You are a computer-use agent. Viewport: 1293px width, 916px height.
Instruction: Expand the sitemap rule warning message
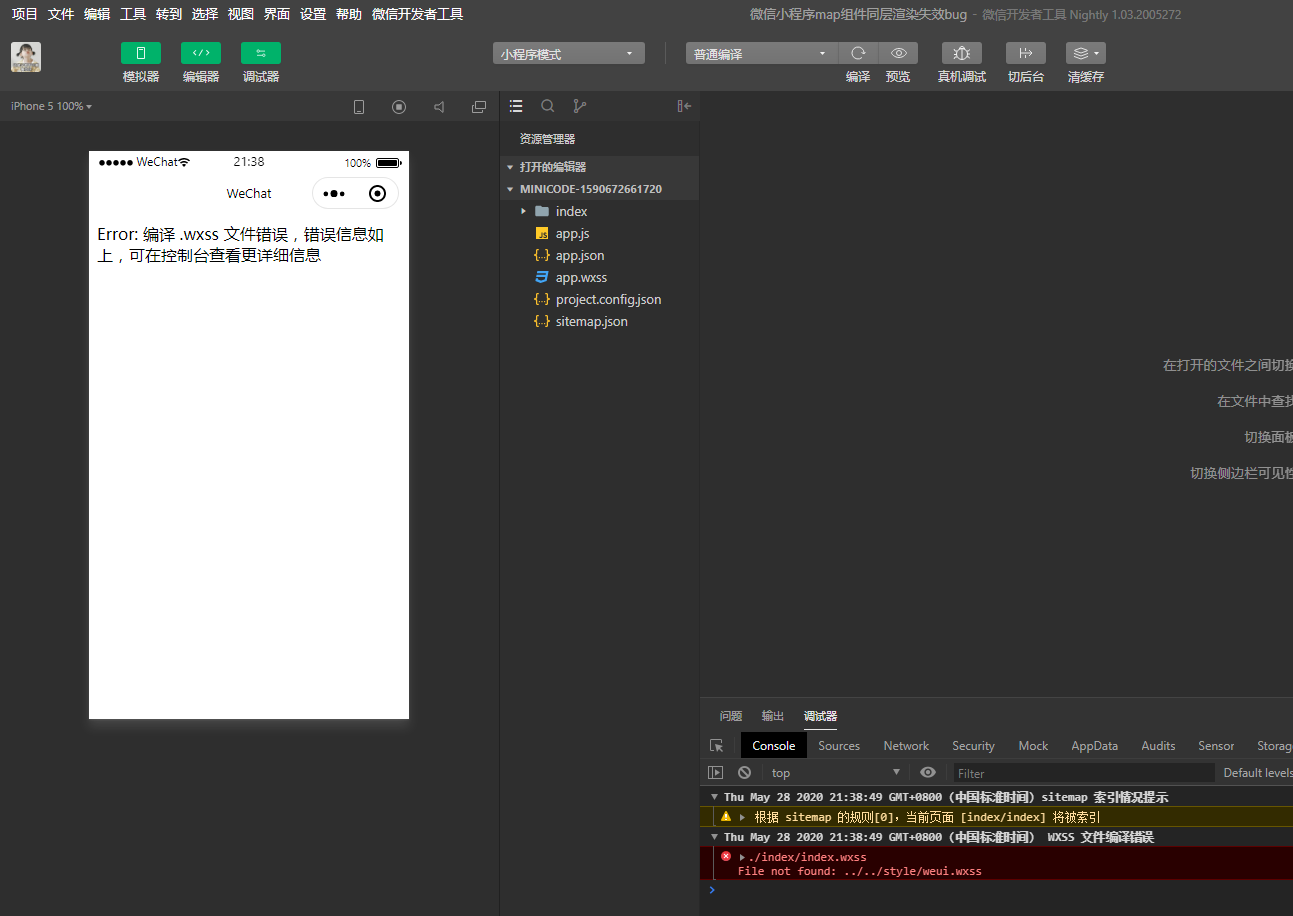742,817
